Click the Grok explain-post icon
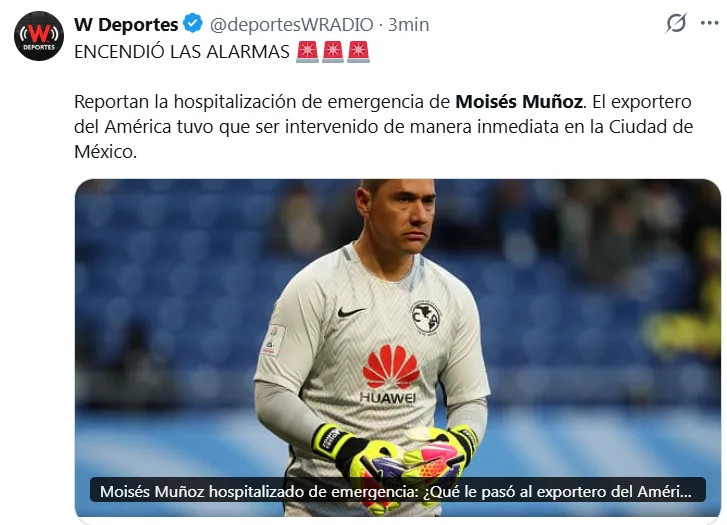 pyautogui.click(x=676, y=23)
